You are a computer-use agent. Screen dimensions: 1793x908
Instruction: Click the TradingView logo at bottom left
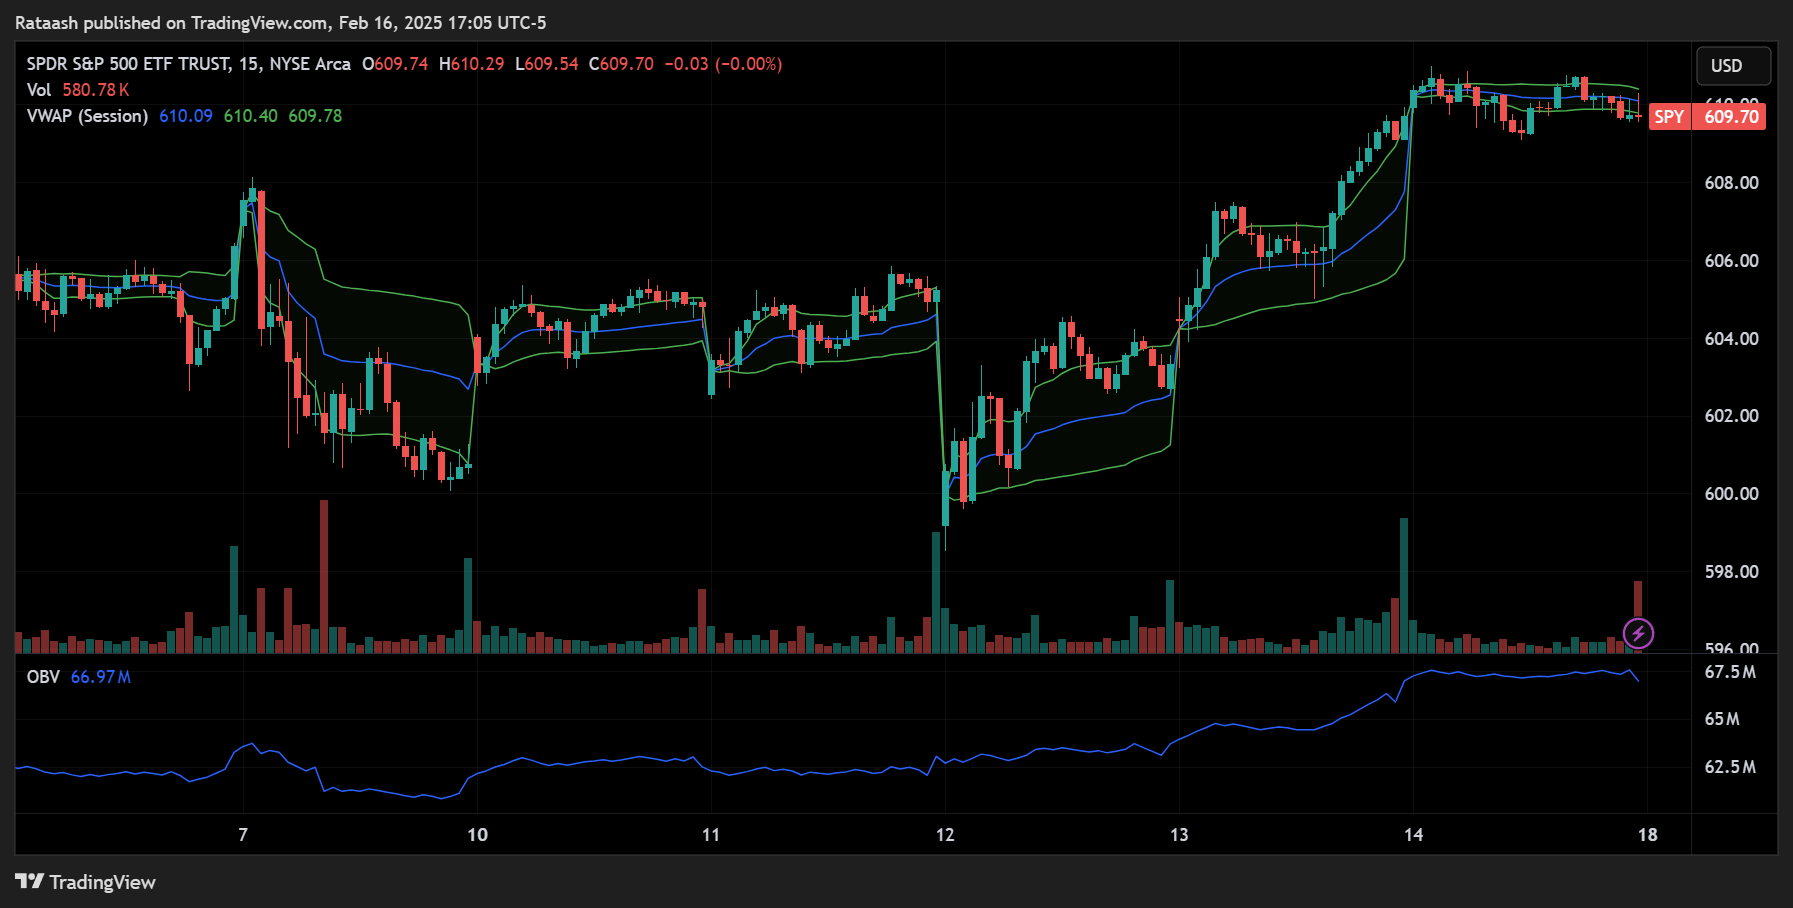pos(85,882)
